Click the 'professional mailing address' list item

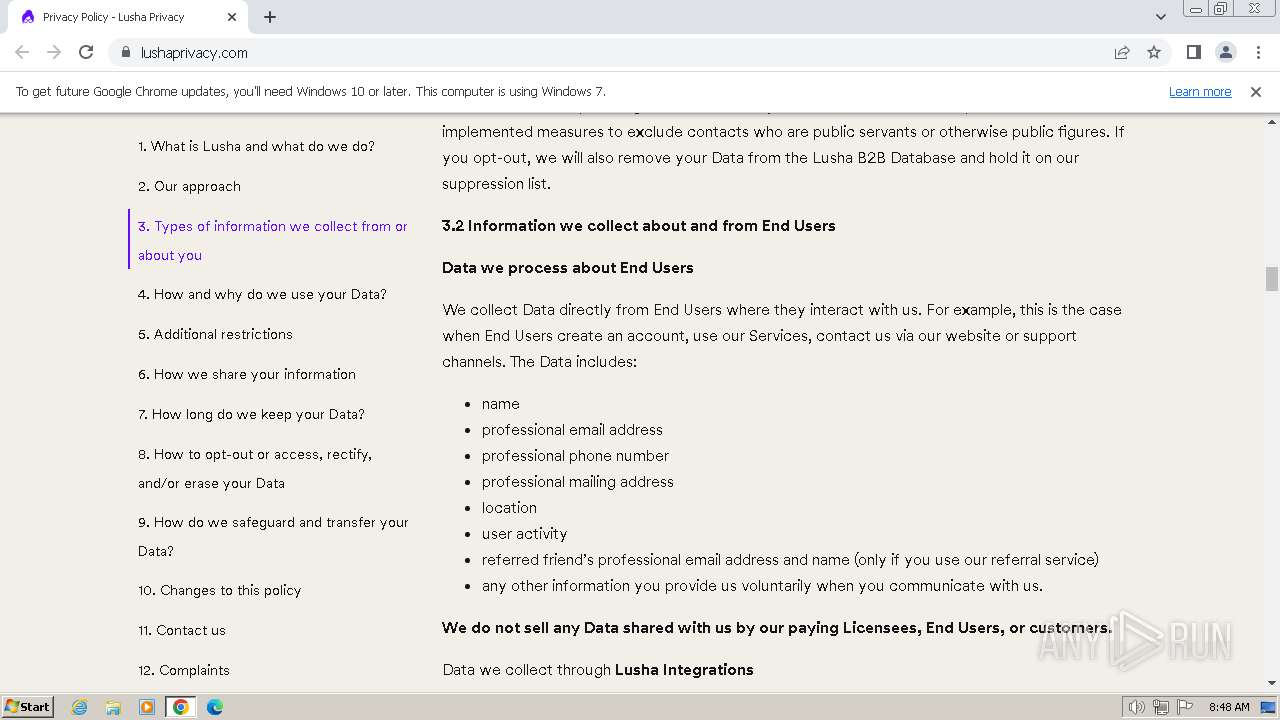pos(577,481)
